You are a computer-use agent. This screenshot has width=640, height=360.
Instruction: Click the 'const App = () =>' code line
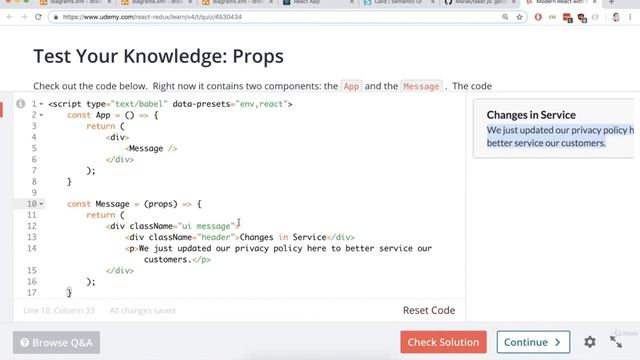click(113, 116)
